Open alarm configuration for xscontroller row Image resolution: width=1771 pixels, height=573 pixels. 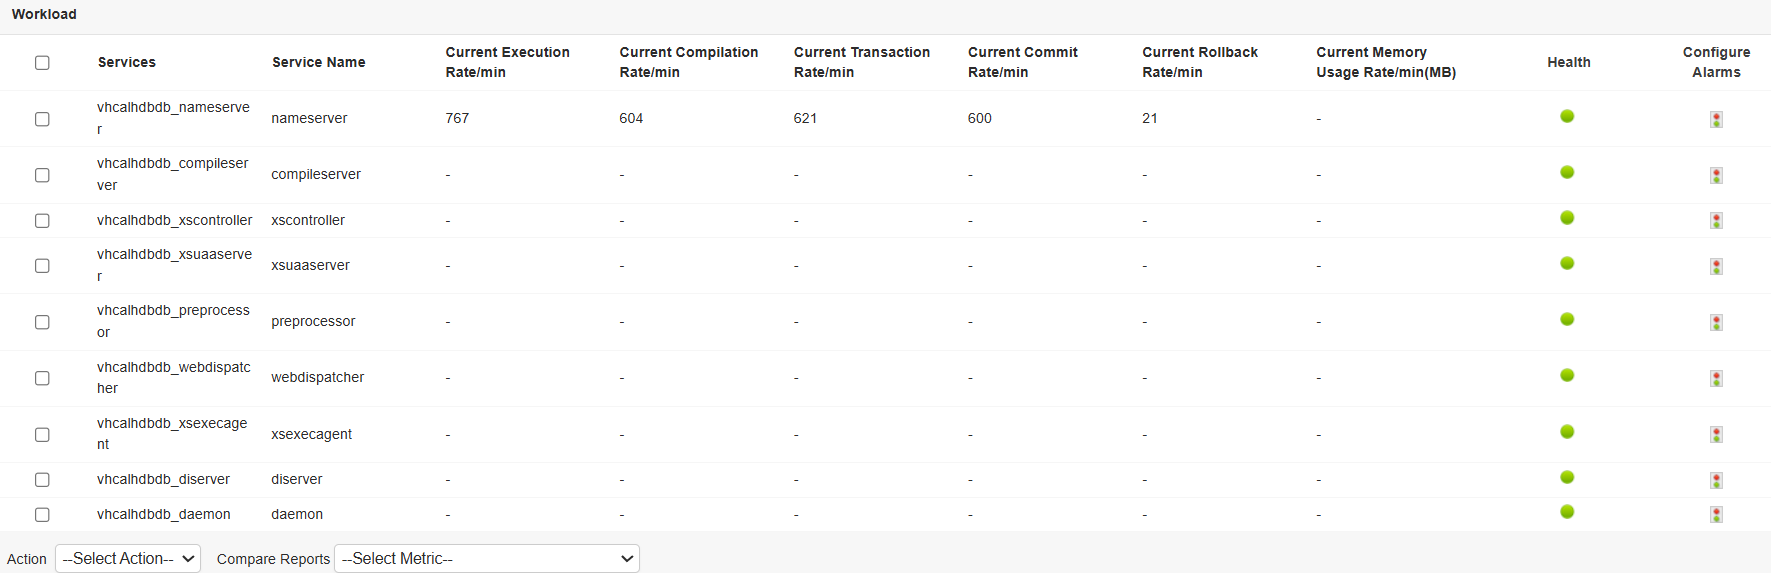click(1716, 220)
